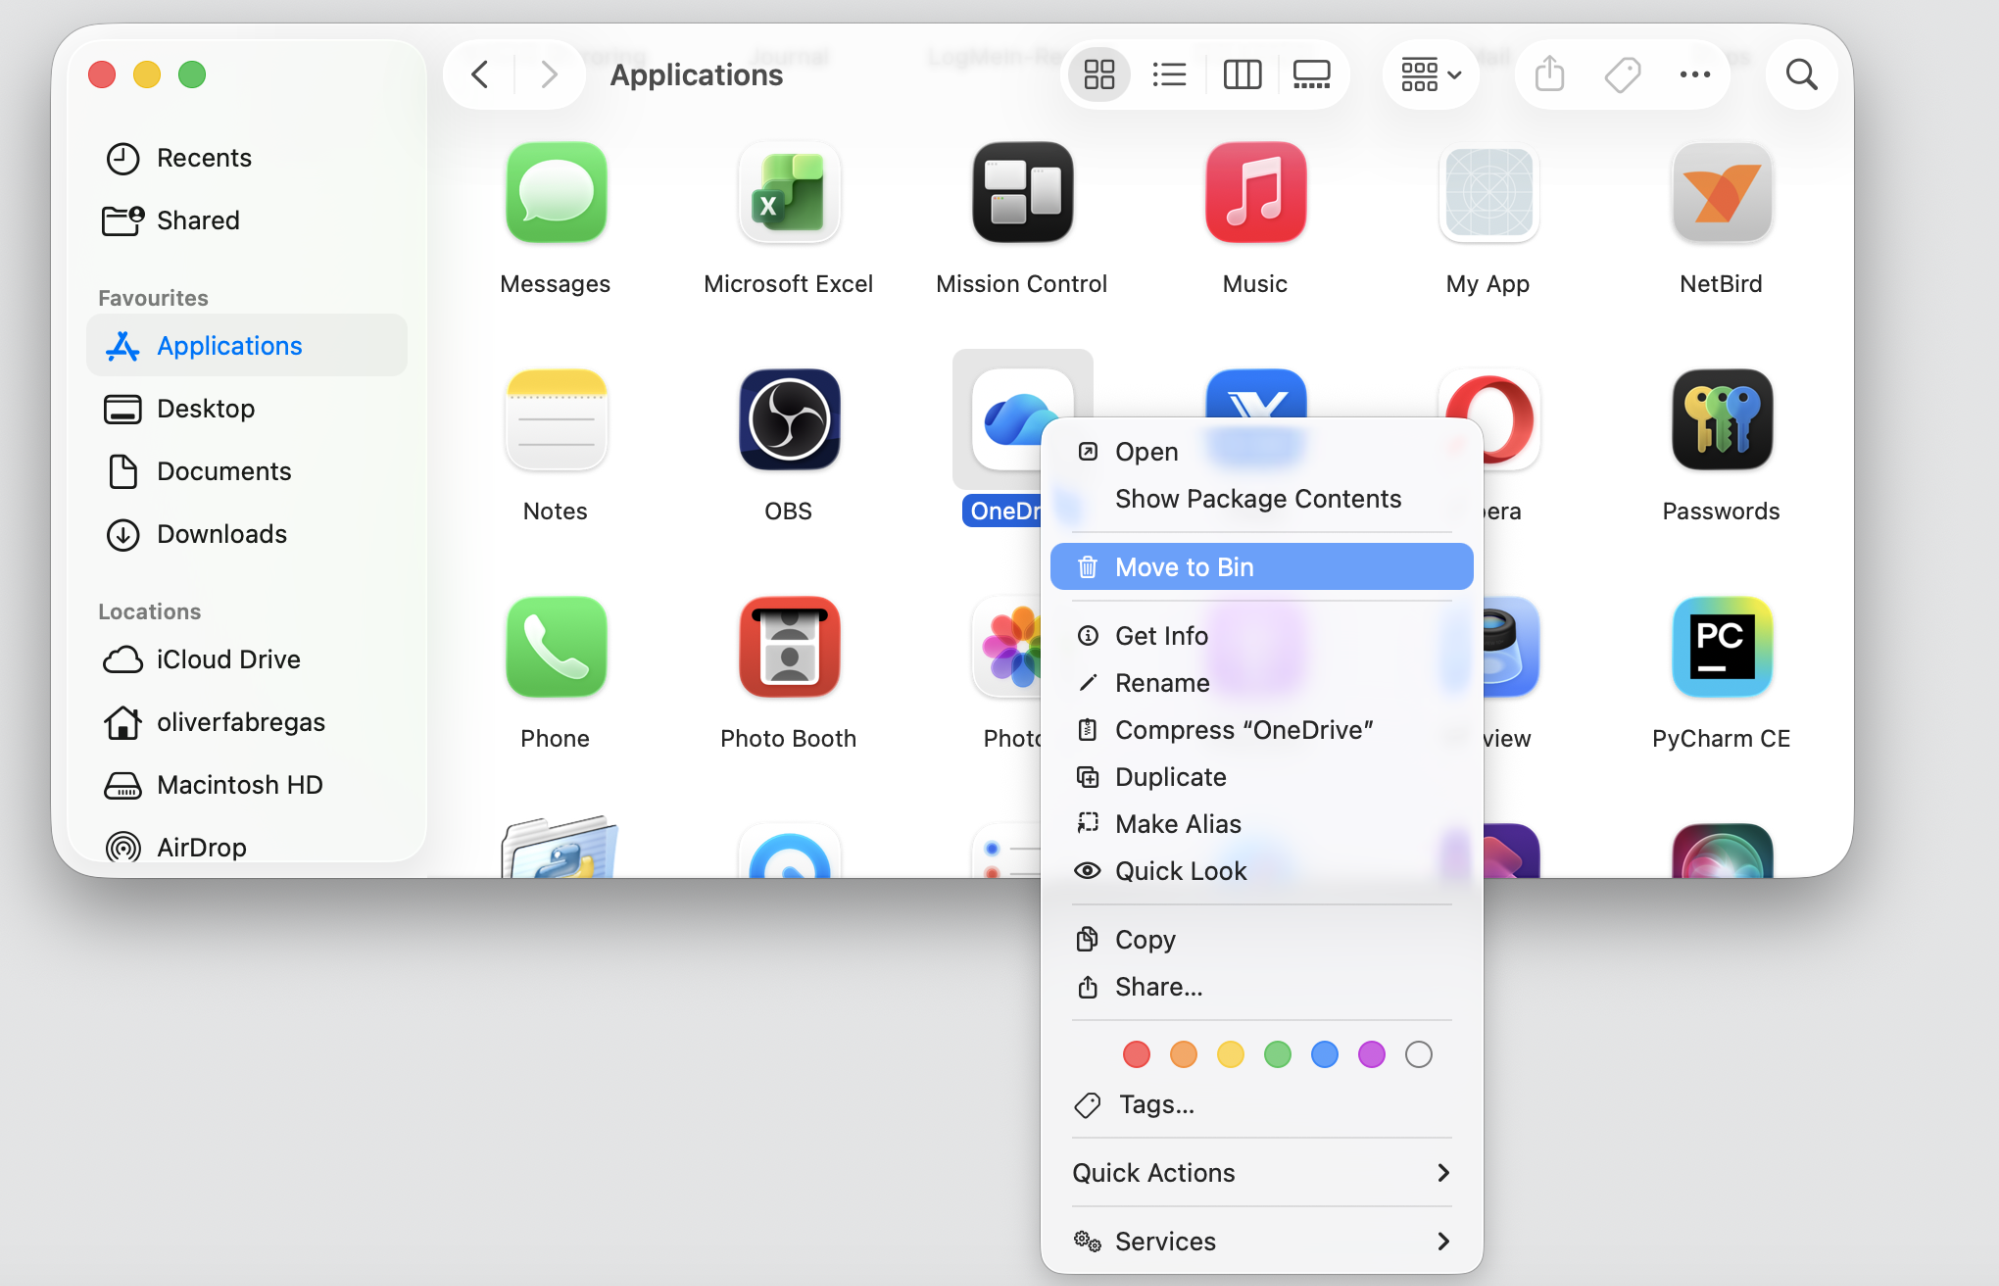Choose Move to Bin
The image size is (1999, 1286).
pos(1261,567)
